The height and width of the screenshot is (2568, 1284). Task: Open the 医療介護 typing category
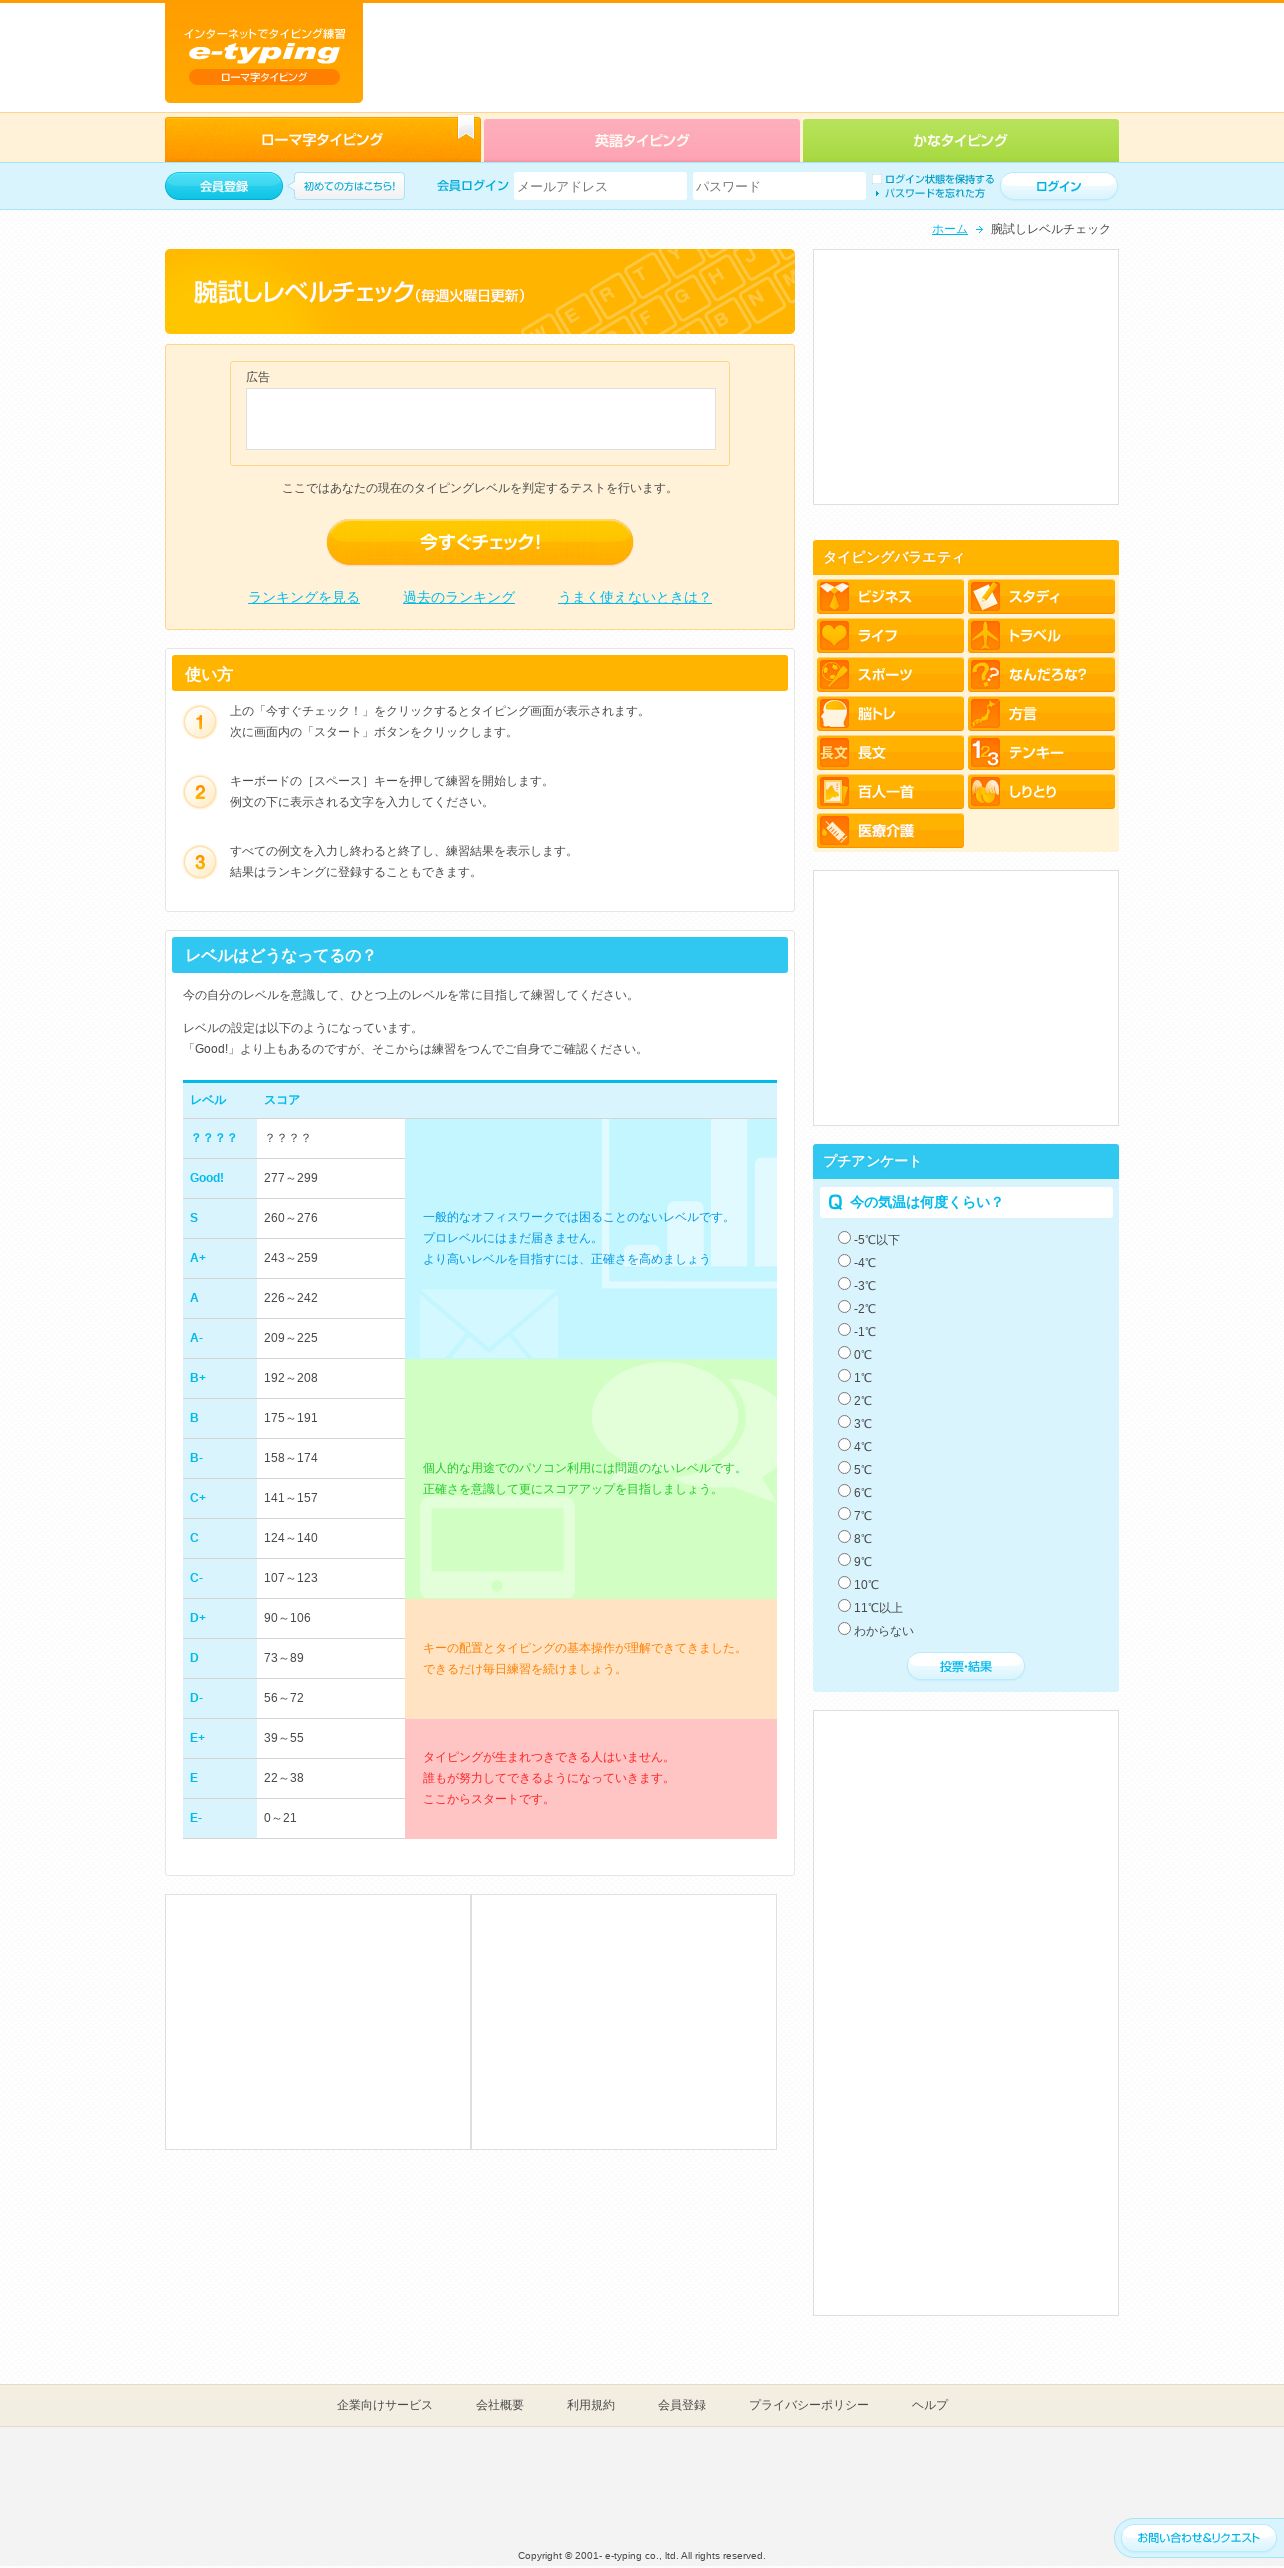890,830
